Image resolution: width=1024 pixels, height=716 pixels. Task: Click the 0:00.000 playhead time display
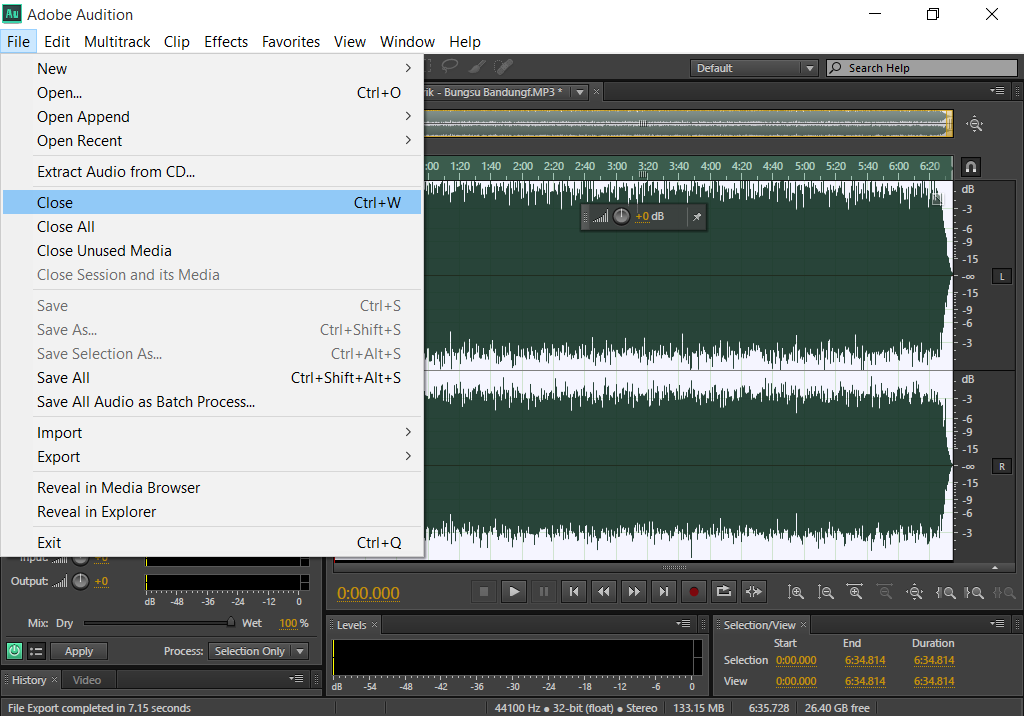368,593
